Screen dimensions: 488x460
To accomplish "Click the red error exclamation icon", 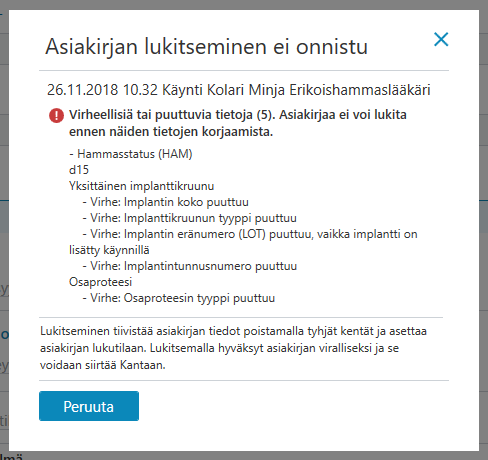I will tap(56, 116).
